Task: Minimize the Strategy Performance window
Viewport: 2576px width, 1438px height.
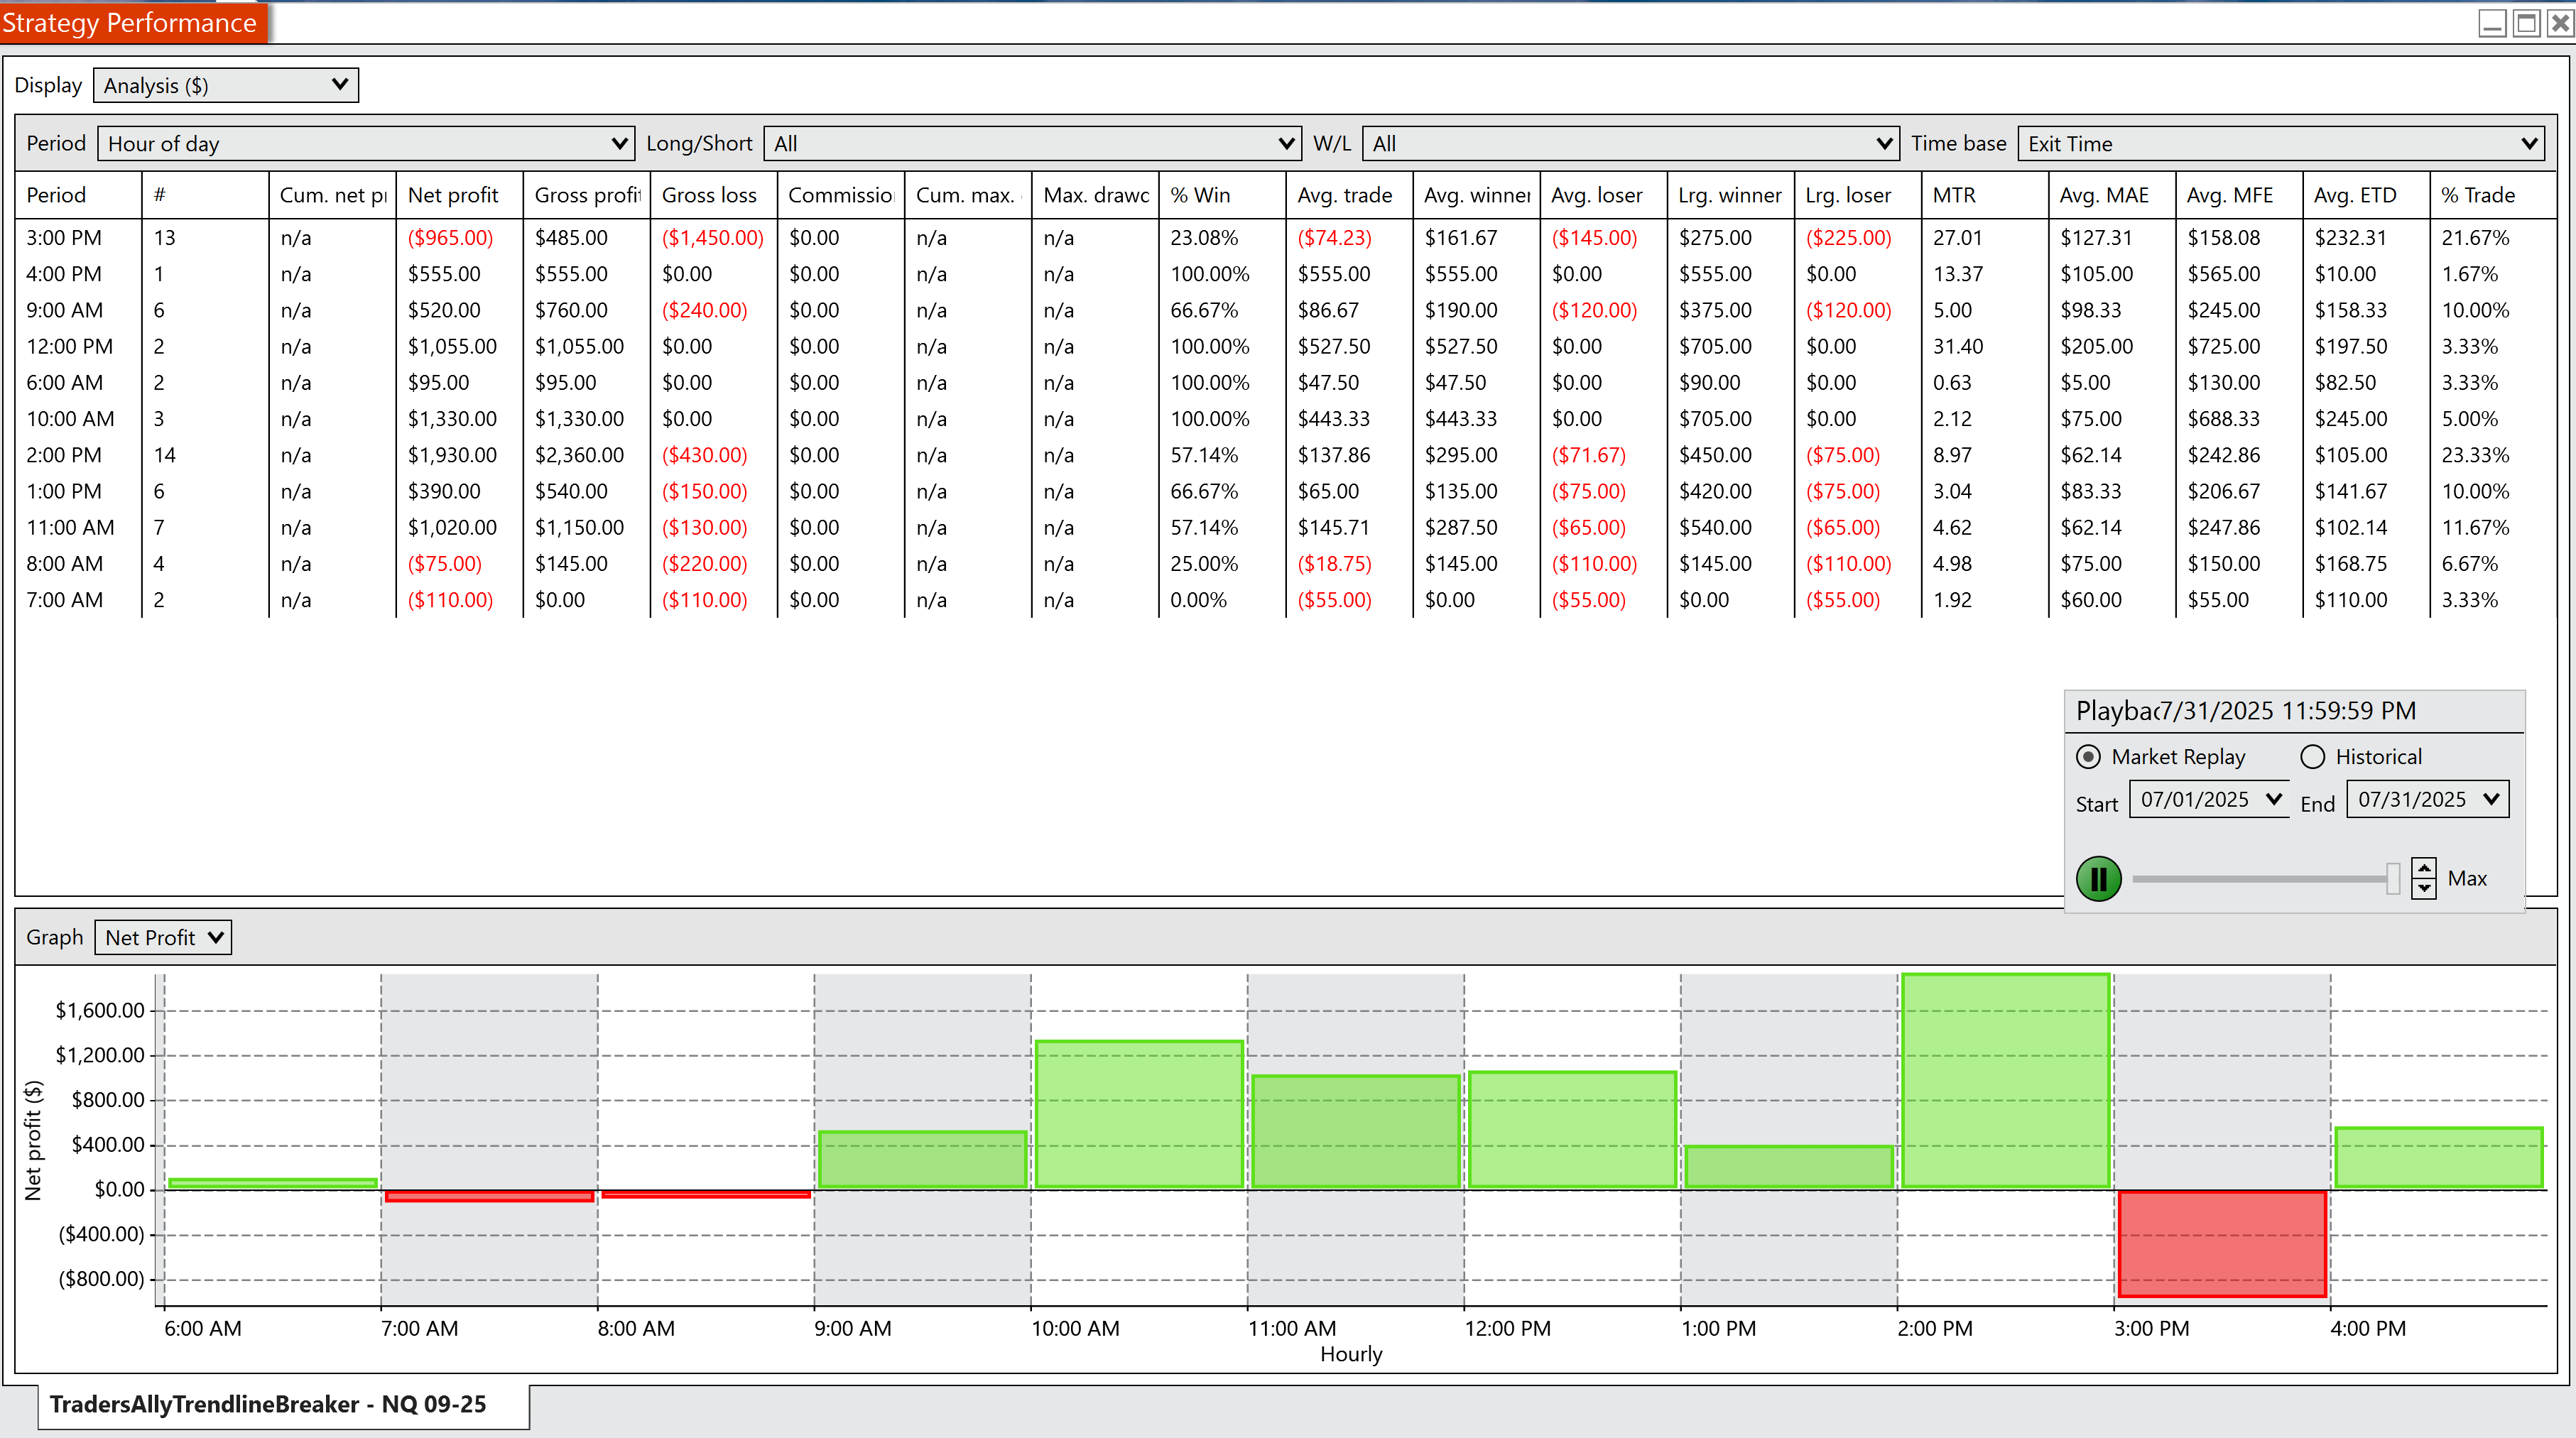Action: [x=2492, y=22]
